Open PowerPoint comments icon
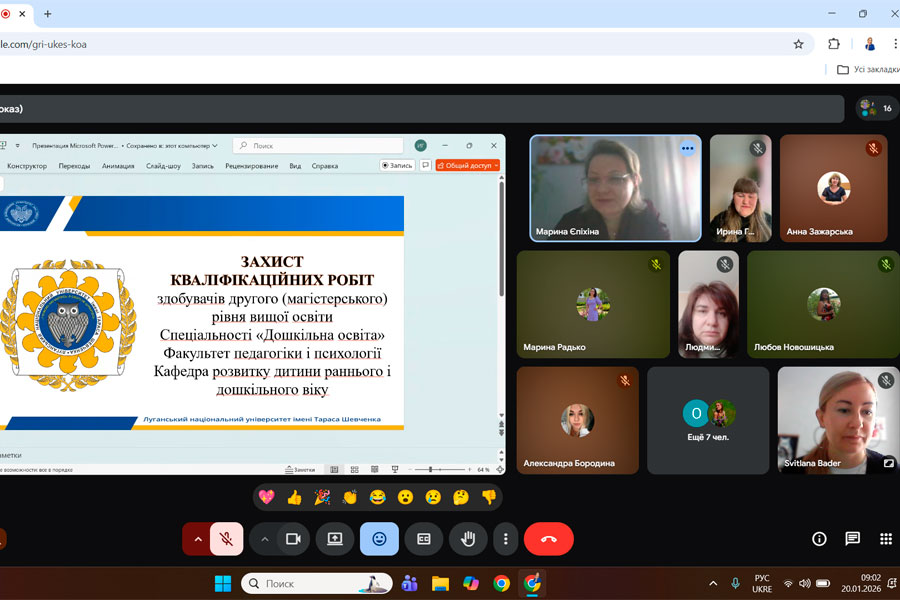This screenshot has height=600, width=900. click(x=425, y=165)
